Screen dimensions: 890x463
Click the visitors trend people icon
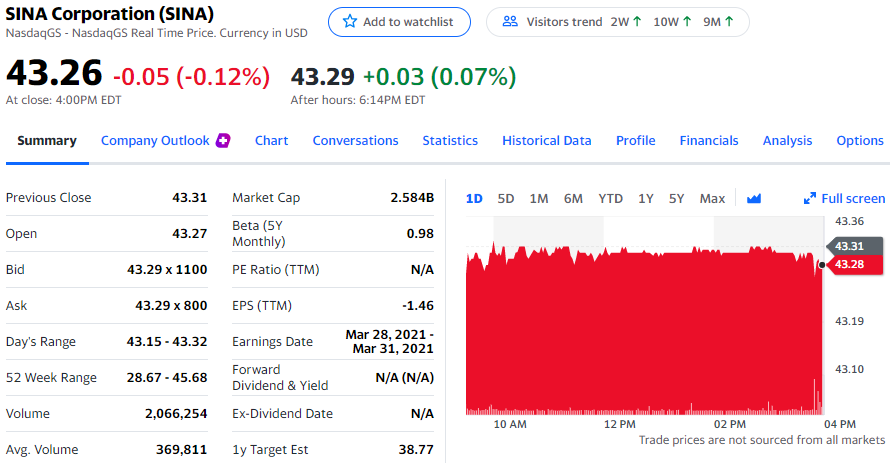(510, 22)
